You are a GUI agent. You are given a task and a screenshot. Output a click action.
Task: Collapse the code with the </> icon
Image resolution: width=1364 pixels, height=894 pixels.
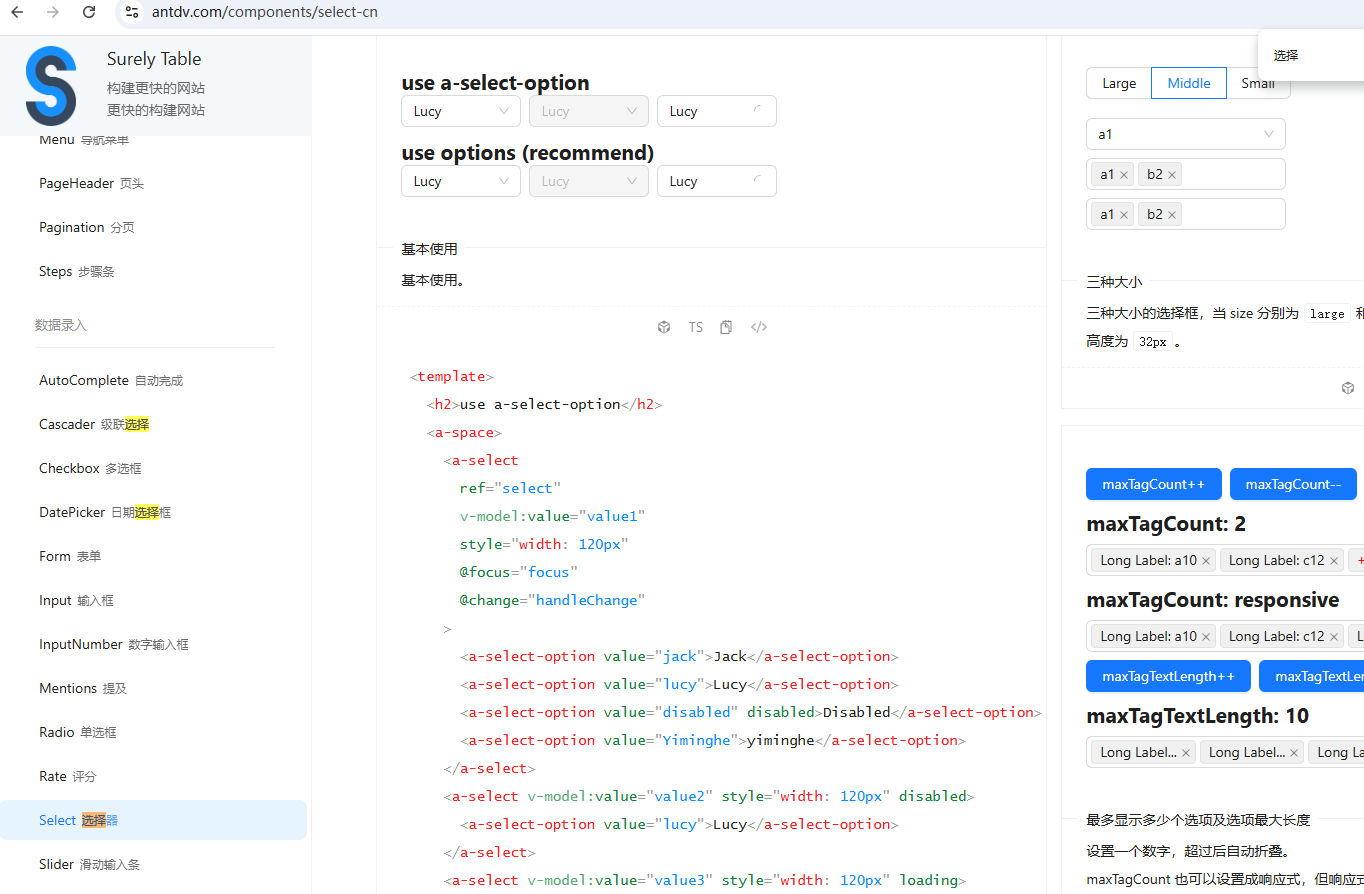tap(759, 327)
